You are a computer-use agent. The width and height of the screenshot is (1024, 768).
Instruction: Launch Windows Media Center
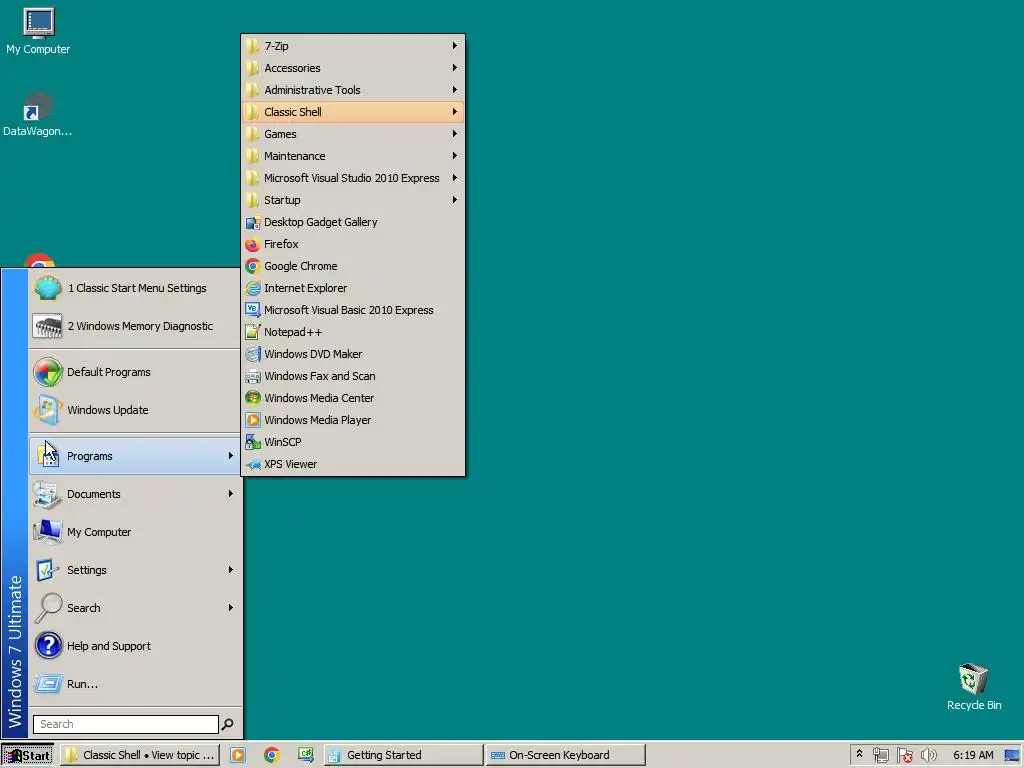353,398
